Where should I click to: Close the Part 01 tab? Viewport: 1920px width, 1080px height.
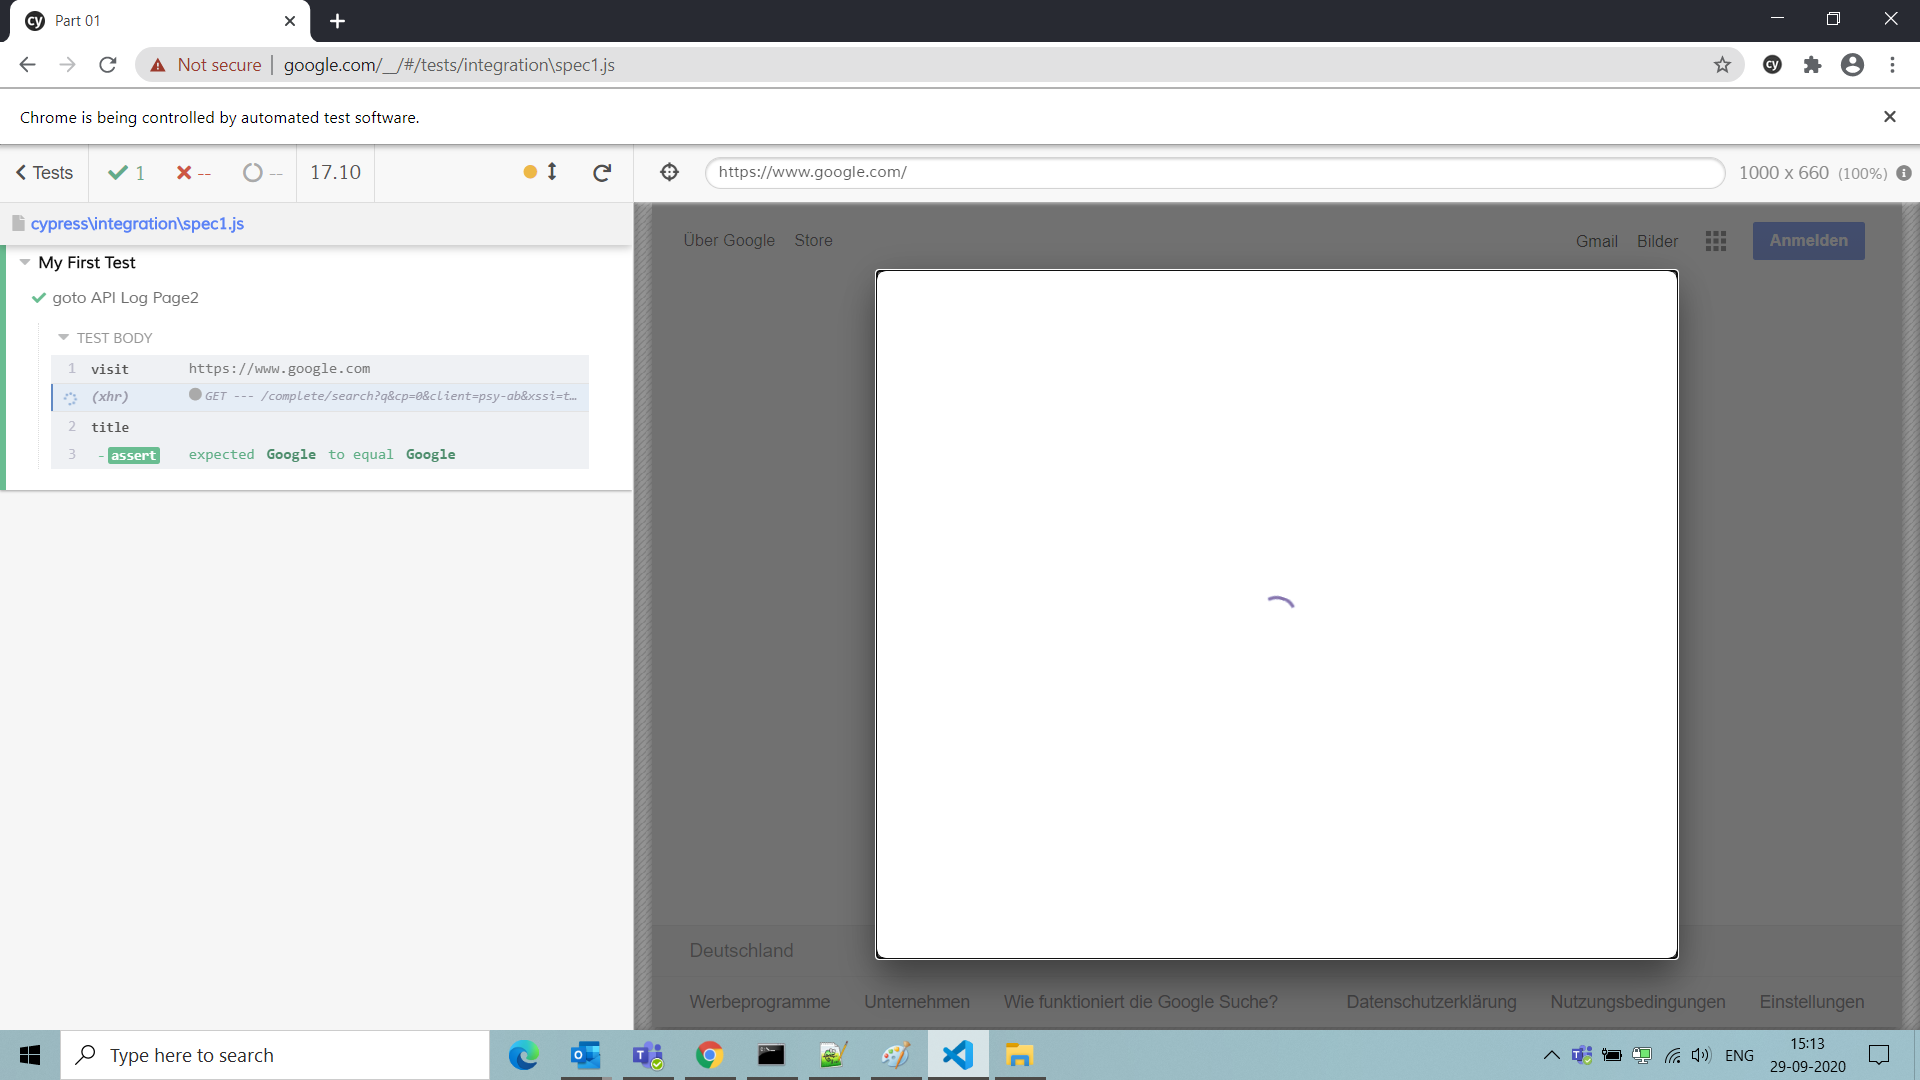290,21
